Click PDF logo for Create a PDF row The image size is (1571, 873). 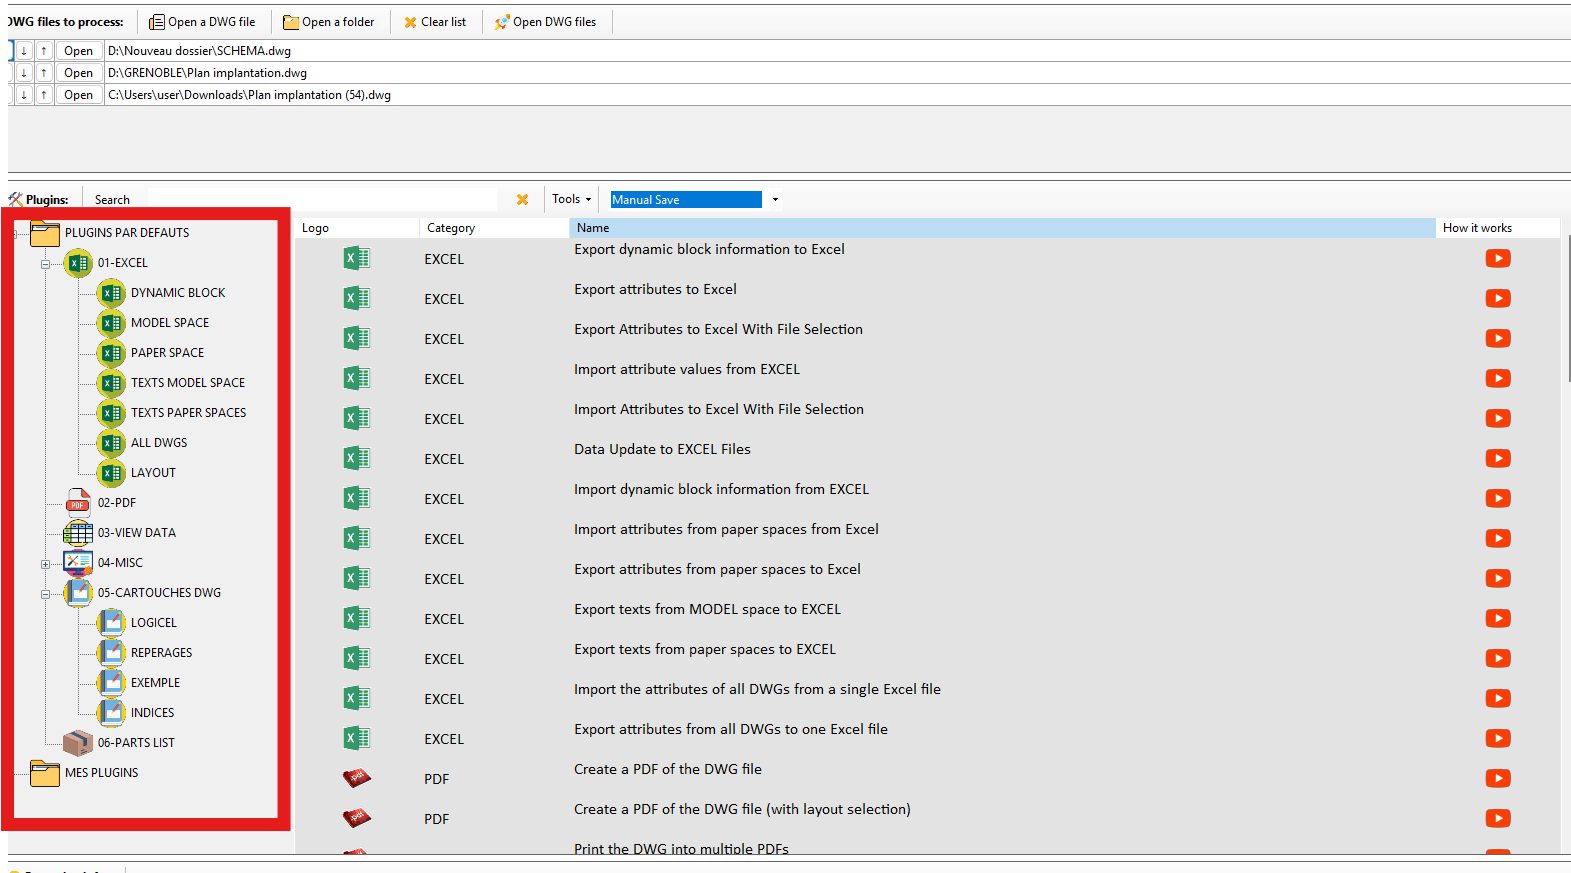pyautogui.click(x=356, y=778)
